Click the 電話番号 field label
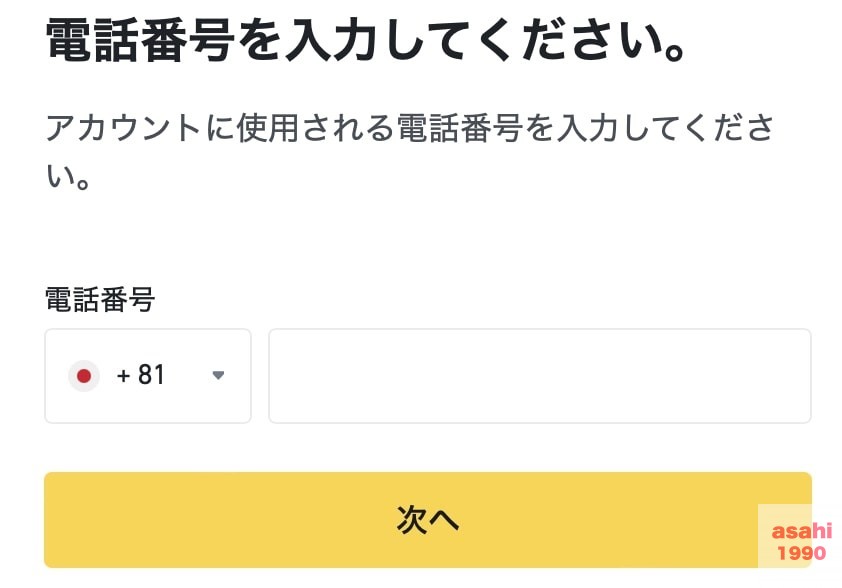 [100, 300]
